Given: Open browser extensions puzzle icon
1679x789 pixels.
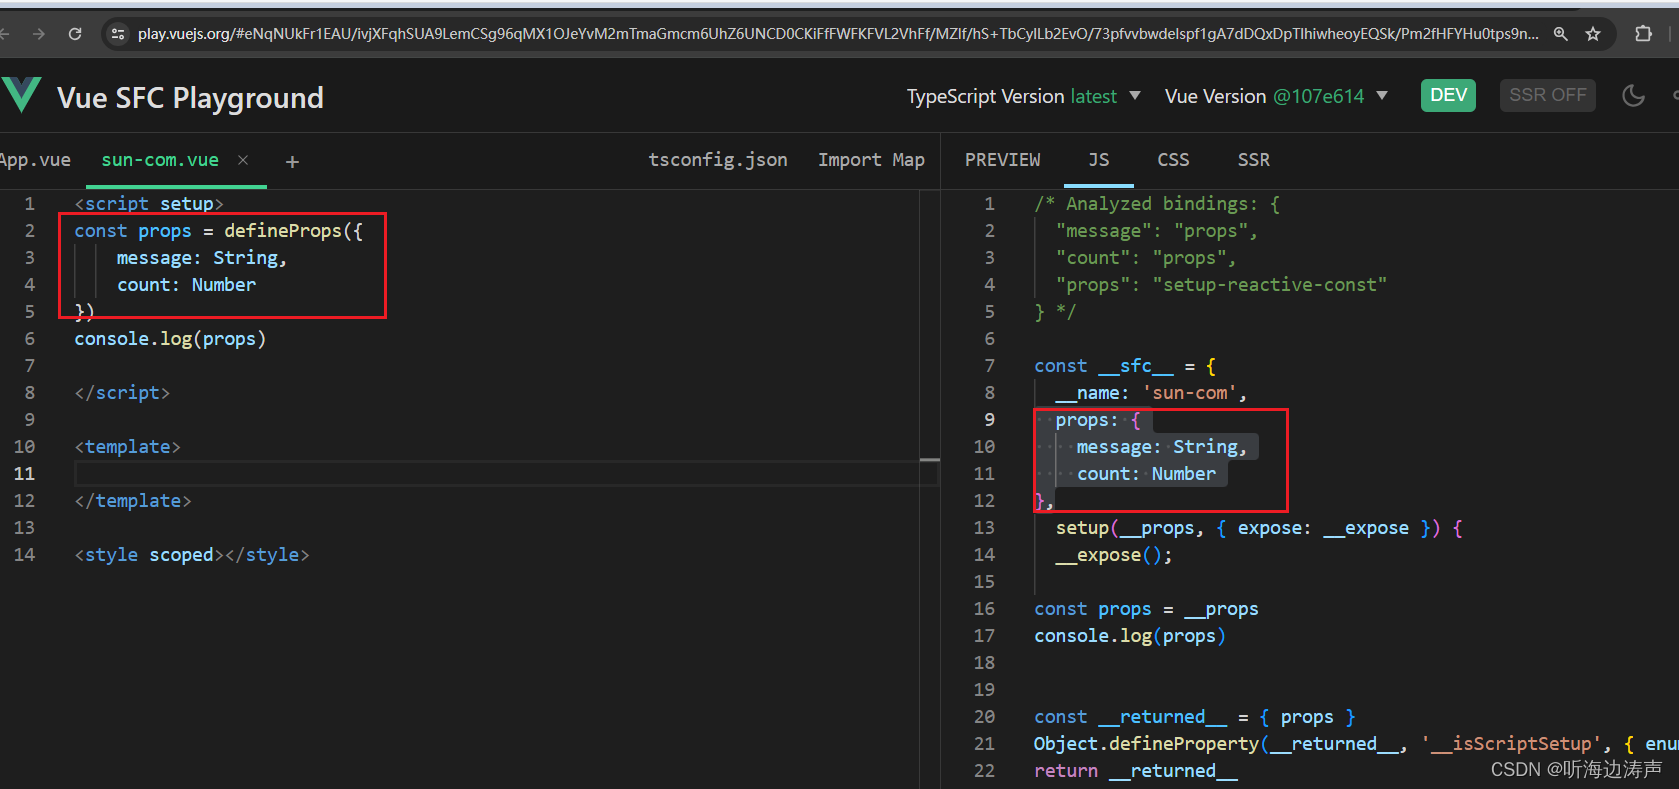Looking at the screenshot, I should point(1643,34).
